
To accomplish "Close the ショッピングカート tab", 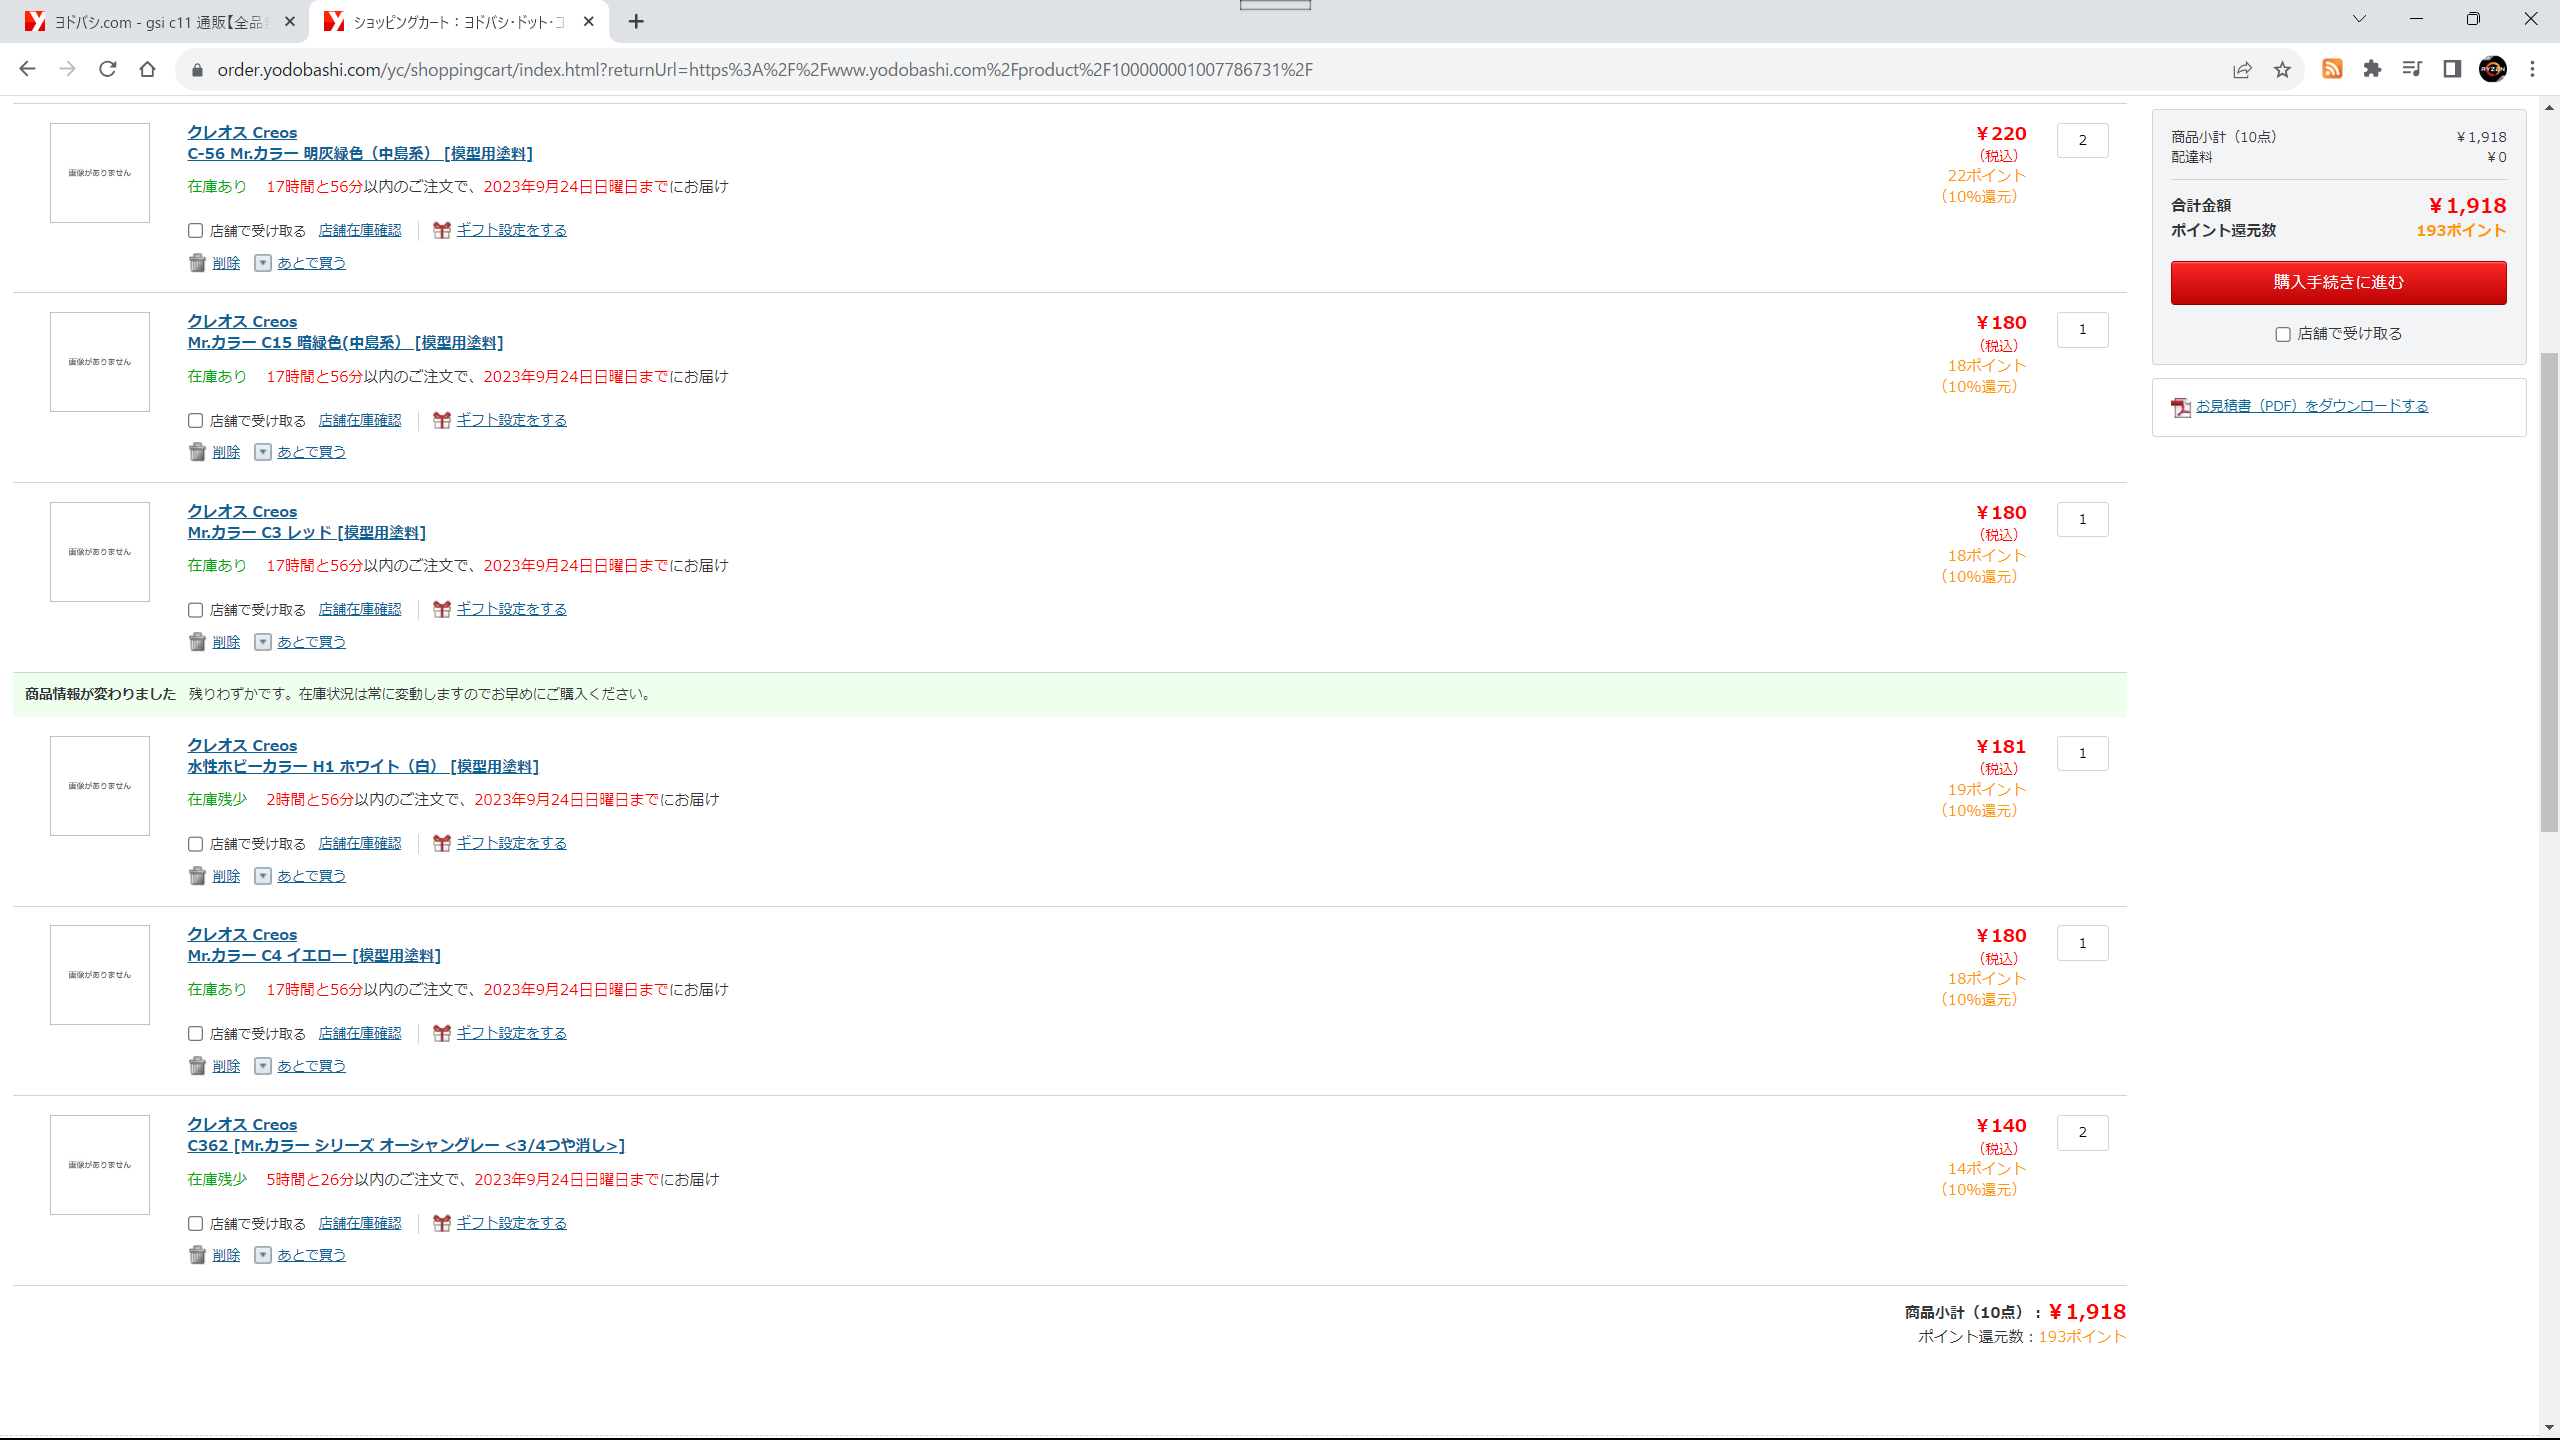I will point(589,22).
